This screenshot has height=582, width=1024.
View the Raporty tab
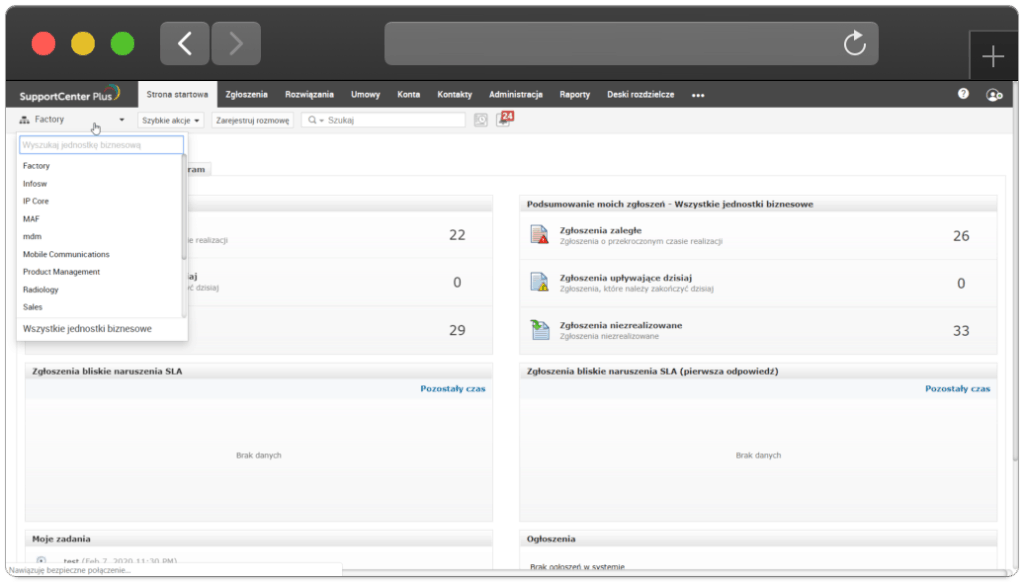575,95
